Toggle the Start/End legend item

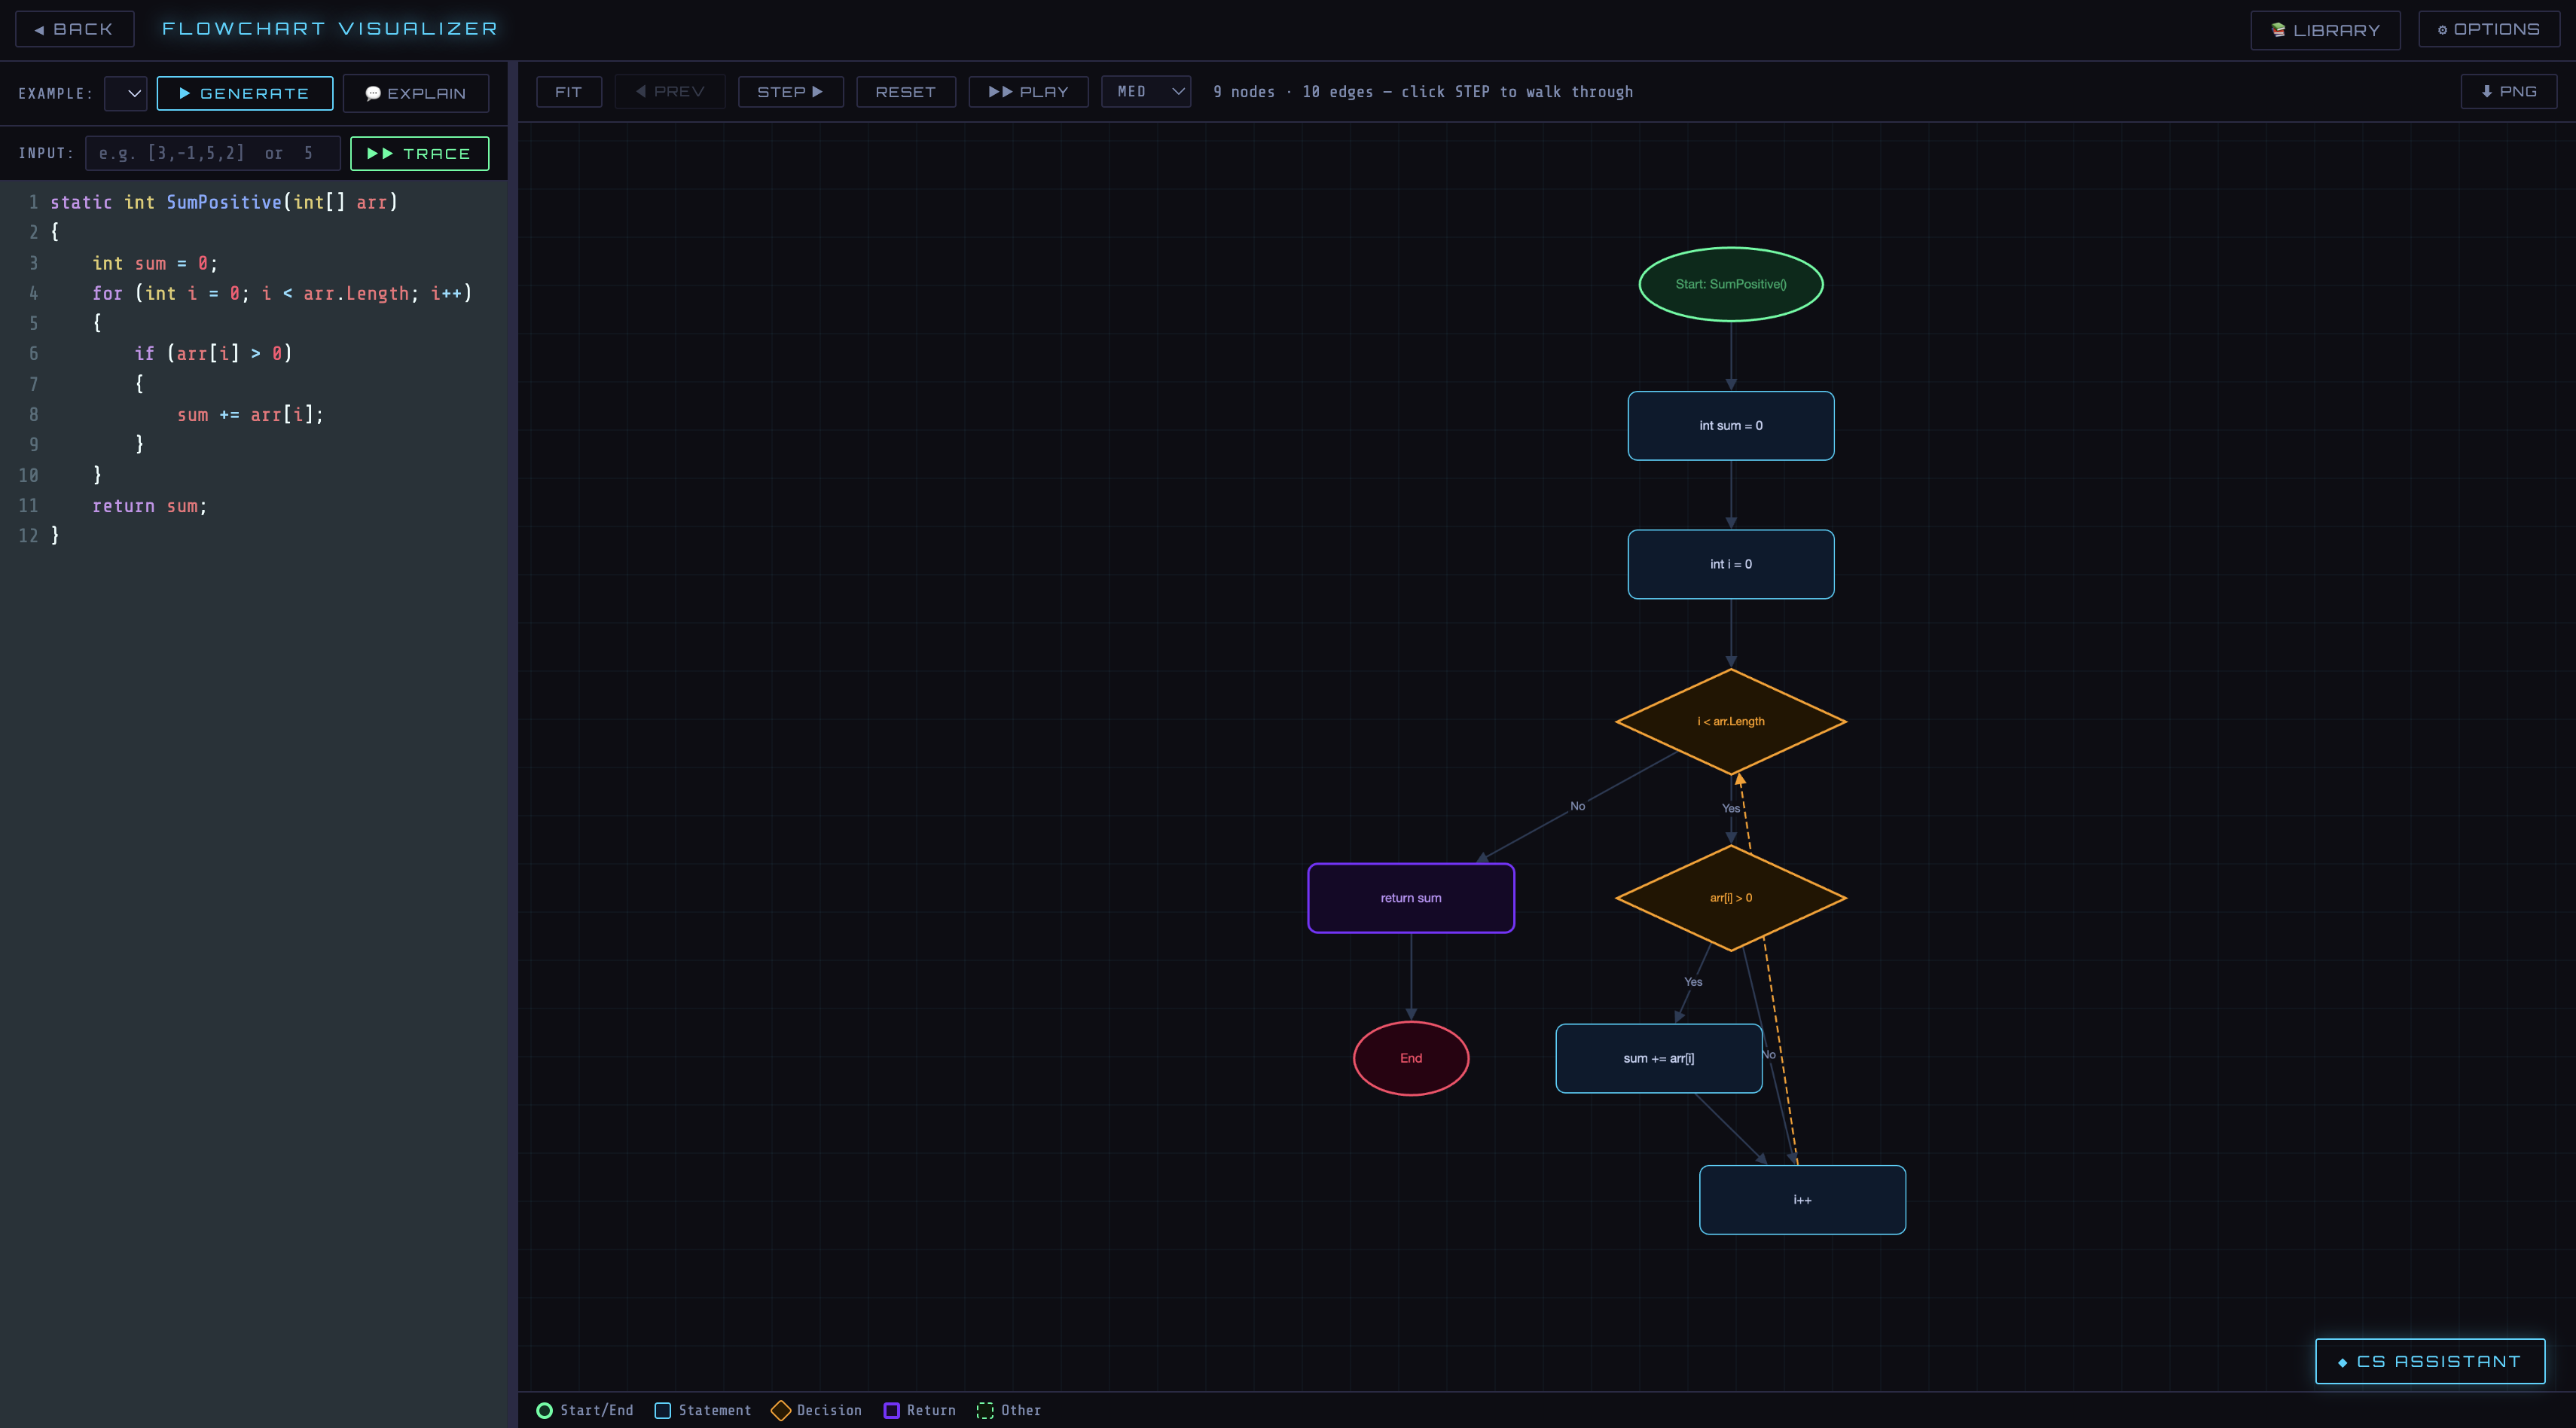click(545, 1410)
